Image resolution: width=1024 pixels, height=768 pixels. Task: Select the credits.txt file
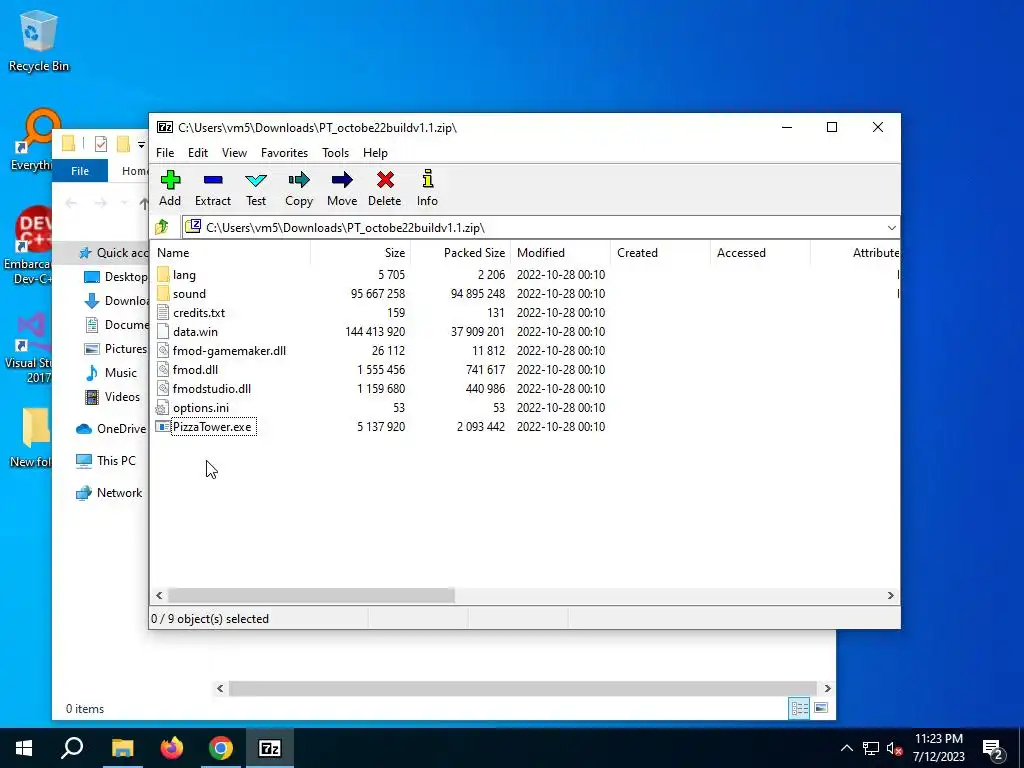point(199,313)
